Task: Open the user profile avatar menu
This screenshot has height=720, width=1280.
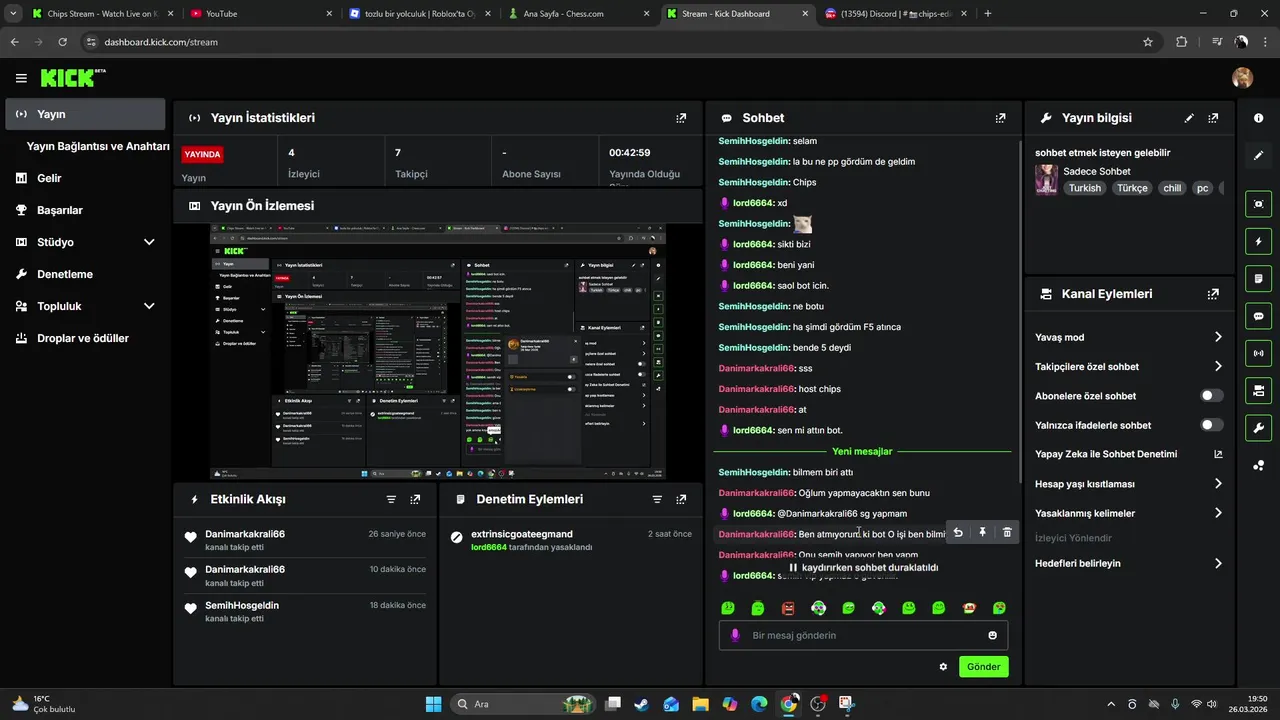Action: (x=1242, y=78)
